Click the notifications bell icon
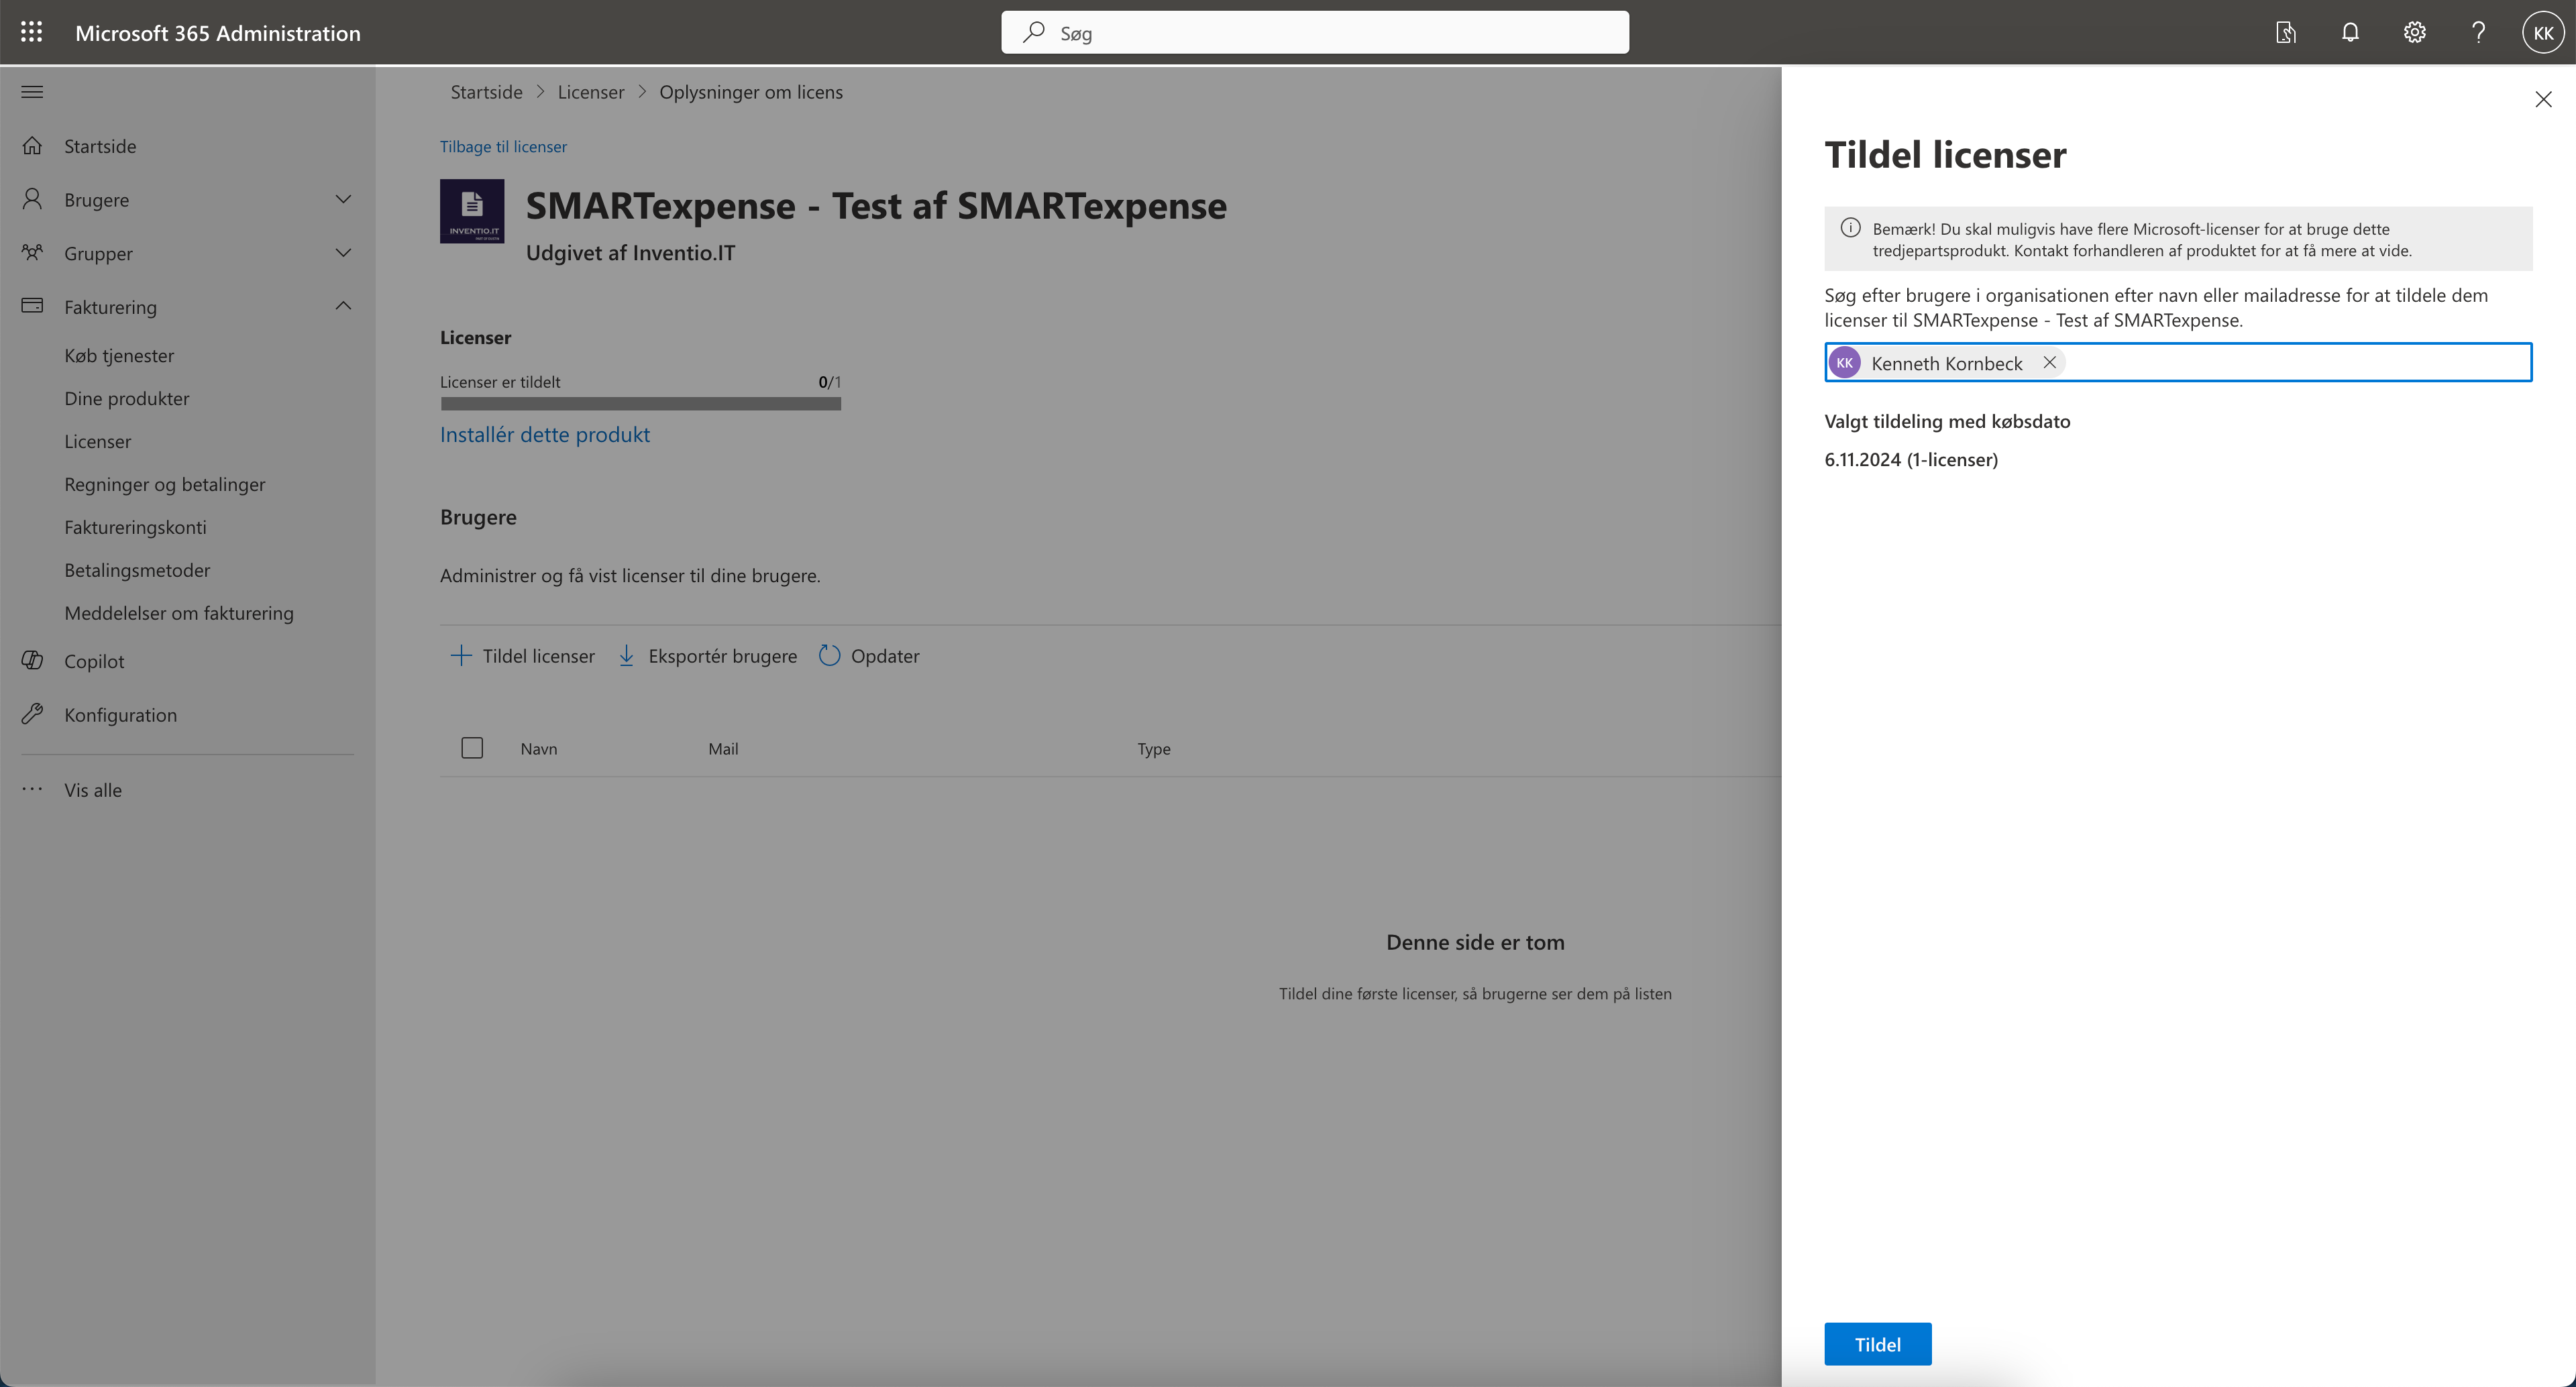This screenshot has height=1387, width=2576. [2350, 32]
